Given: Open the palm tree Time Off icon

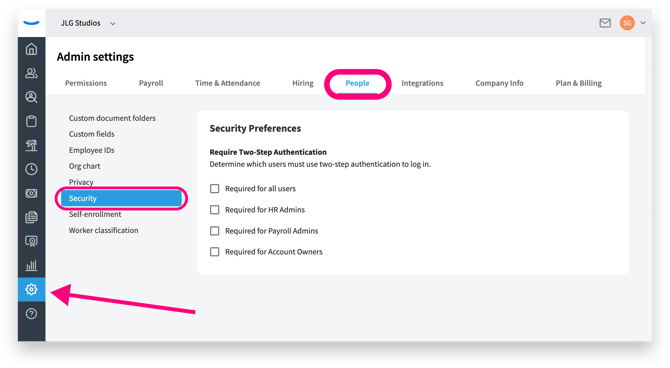Looking at the screenshot, I should [x=31, y=145].
